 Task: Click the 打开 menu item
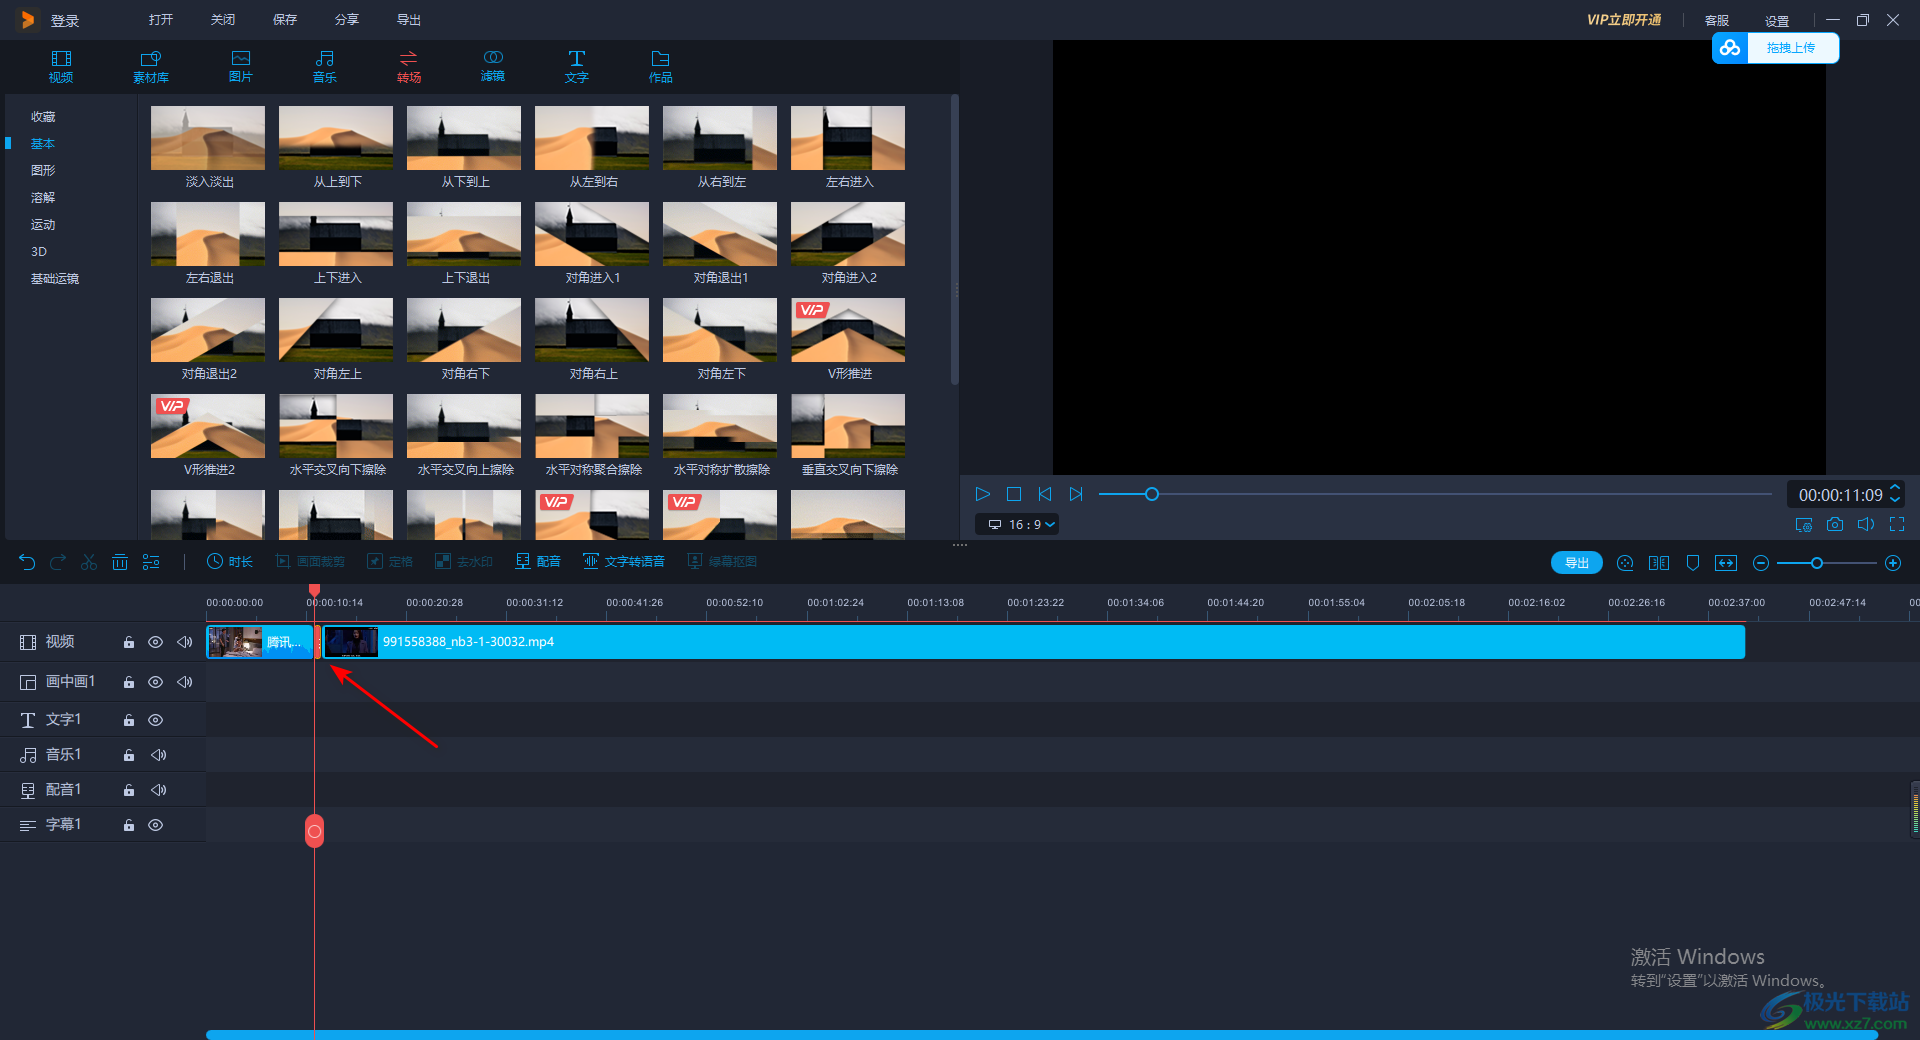coord(161,20)
